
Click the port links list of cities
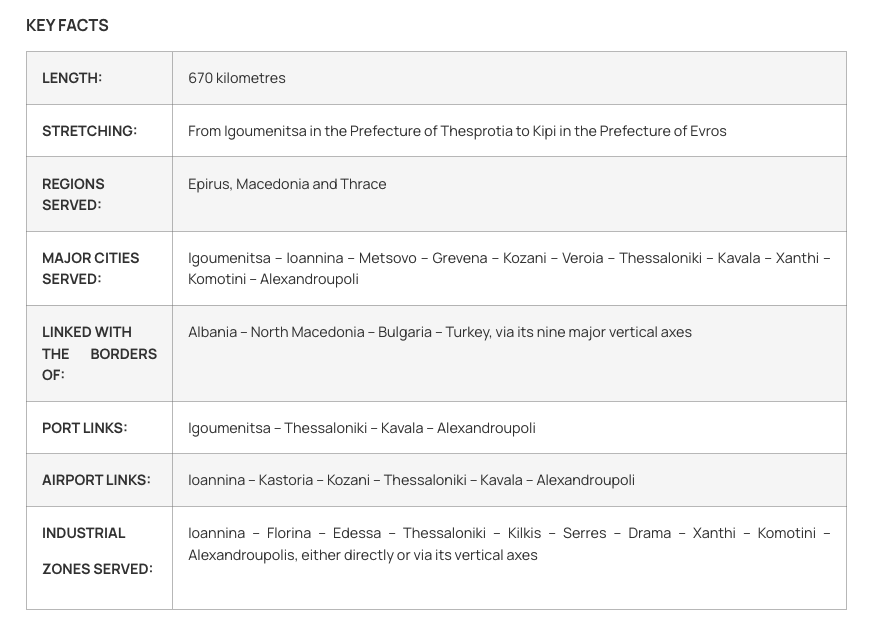(x=362, y=428)
